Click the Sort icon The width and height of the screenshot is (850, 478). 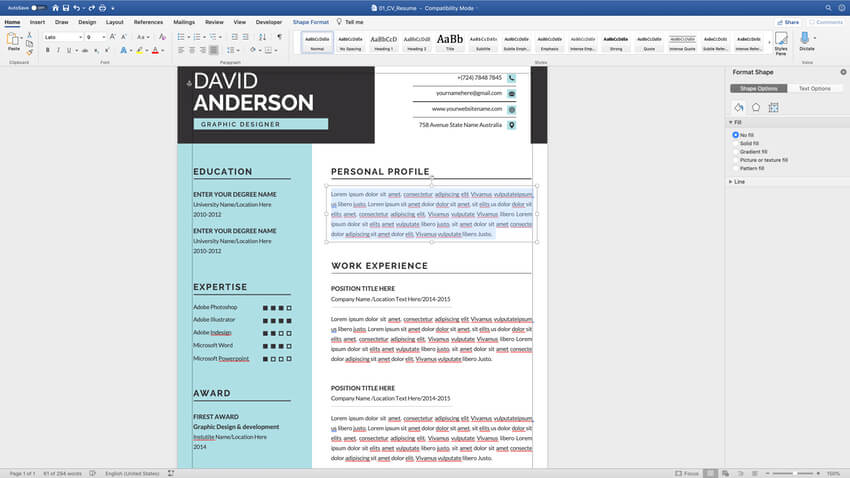[262, 37]
